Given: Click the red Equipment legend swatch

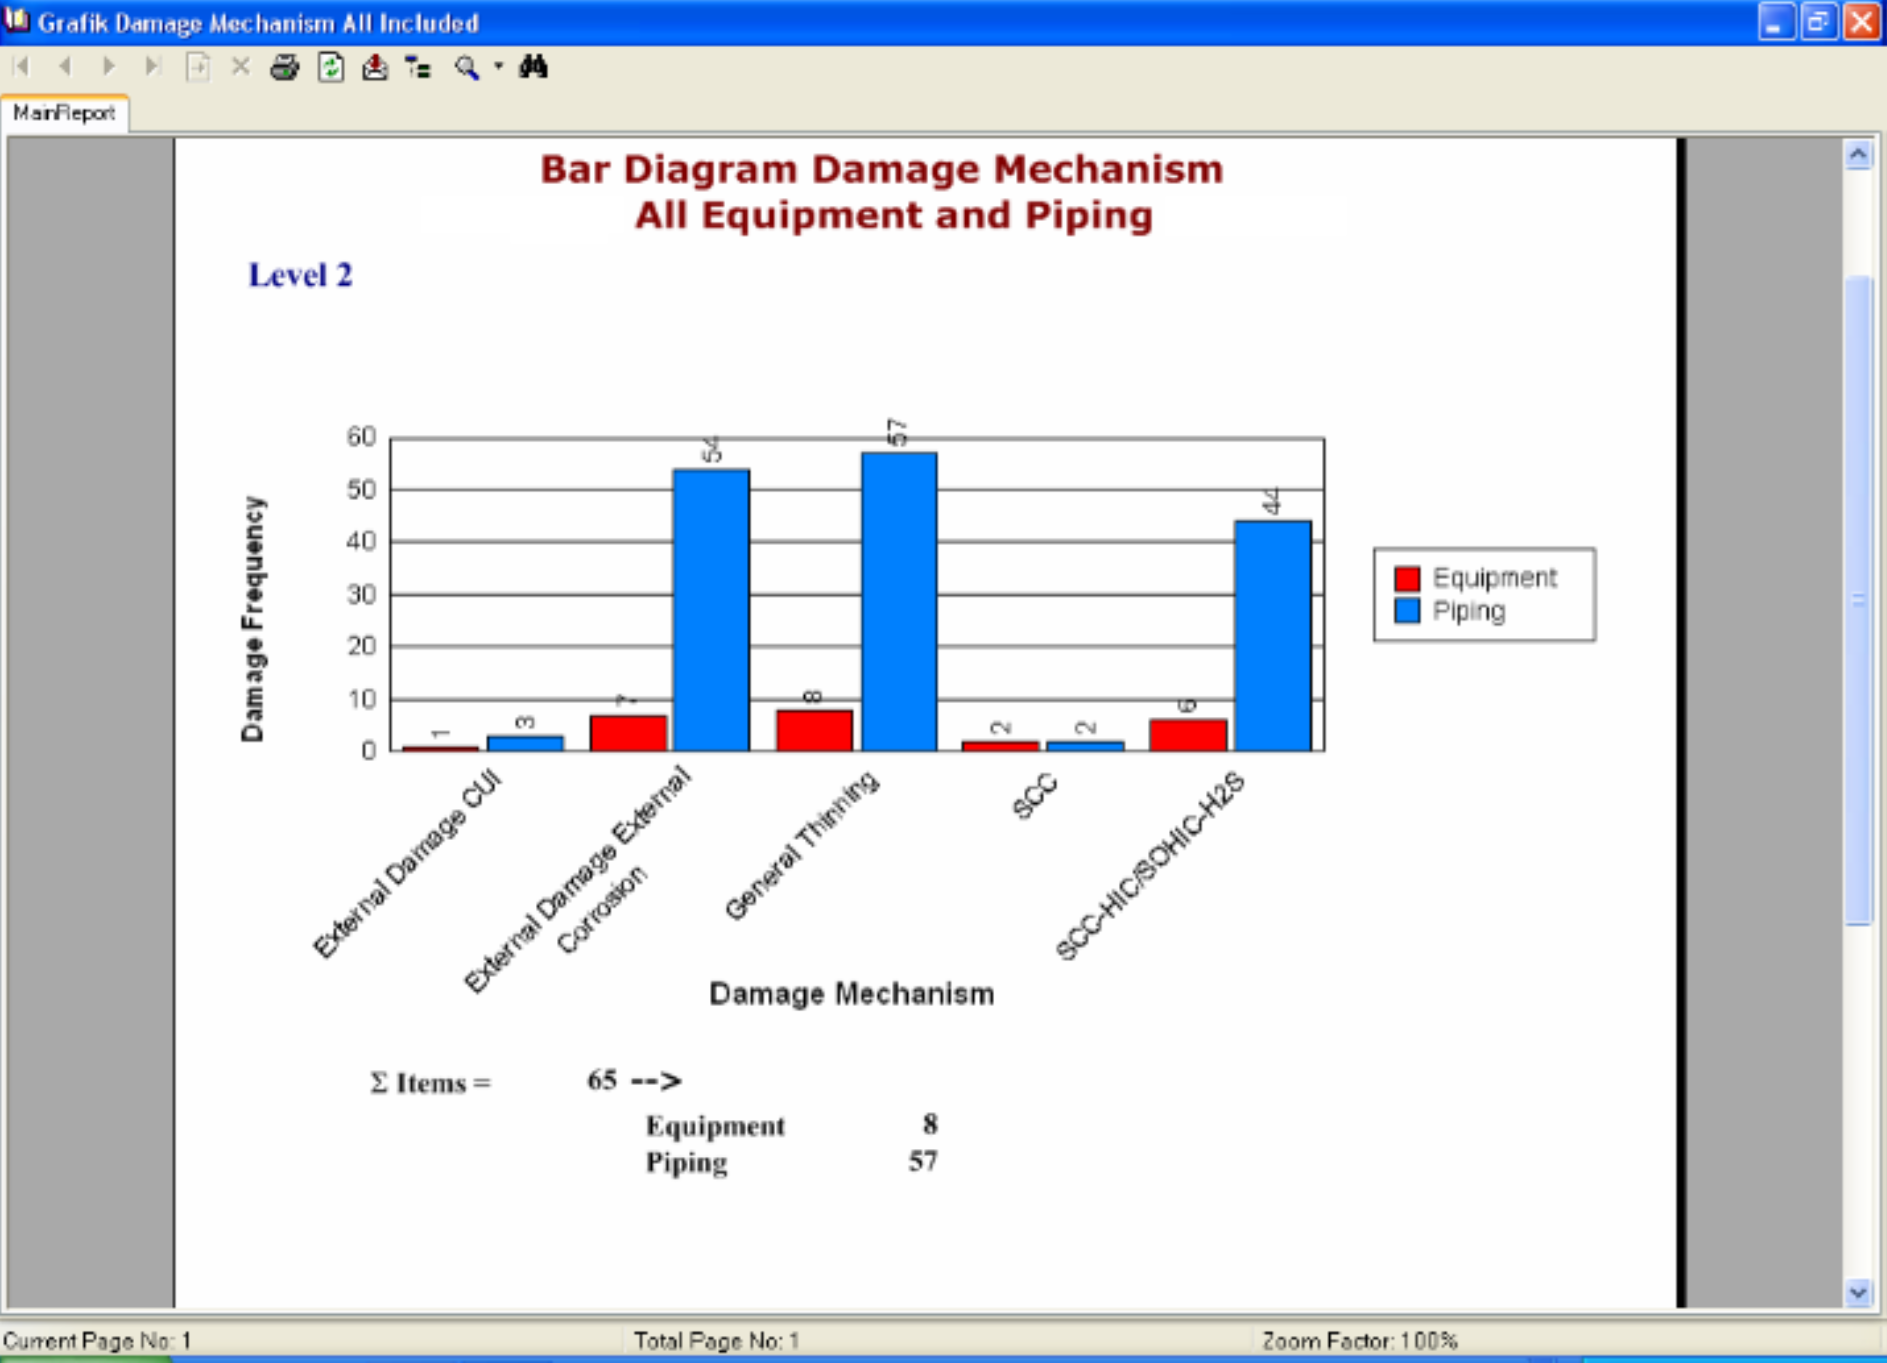Looking at the screenshot, I should pos(1406,578).
